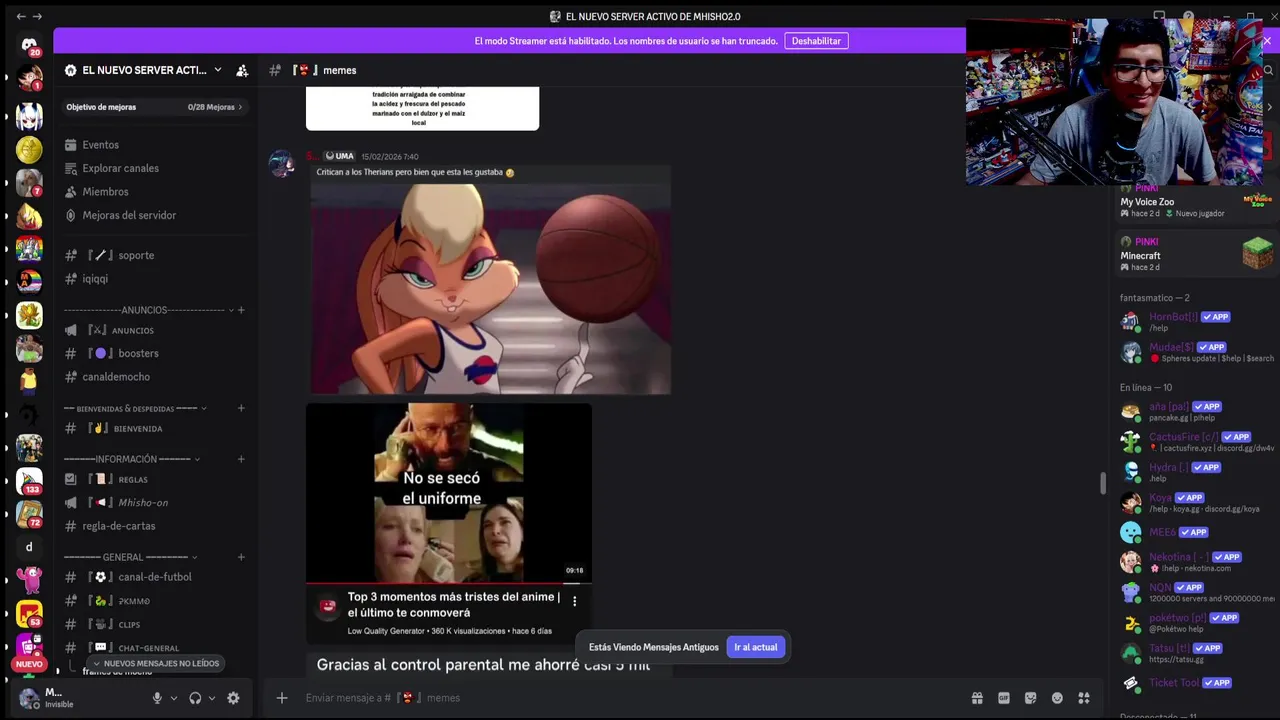Open headphone output options arrow
The image size is (1280, 720).
(x=212, y=698)
